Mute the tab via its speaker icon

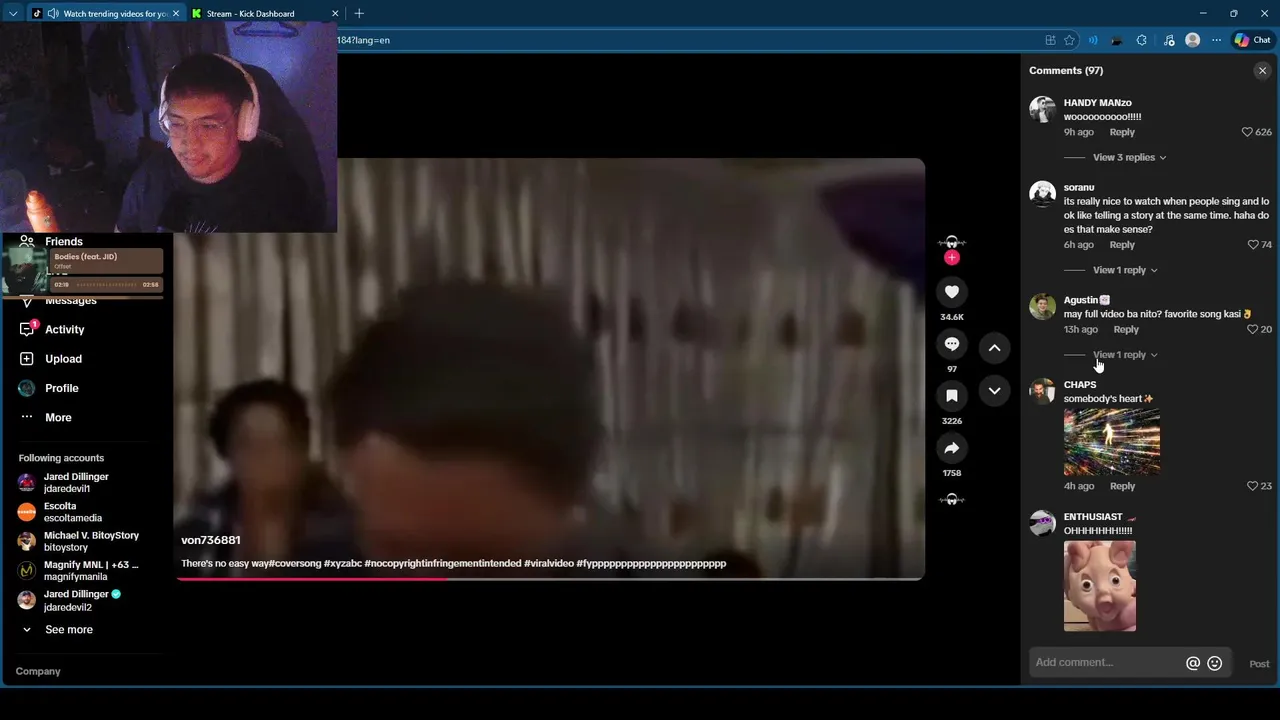point(52,14)
